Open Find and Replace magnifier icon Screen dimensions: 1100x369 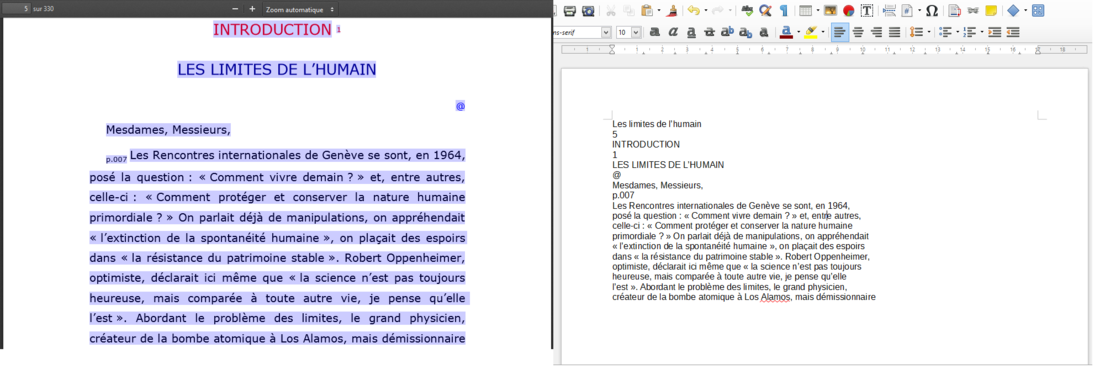(x=765, y=11)
